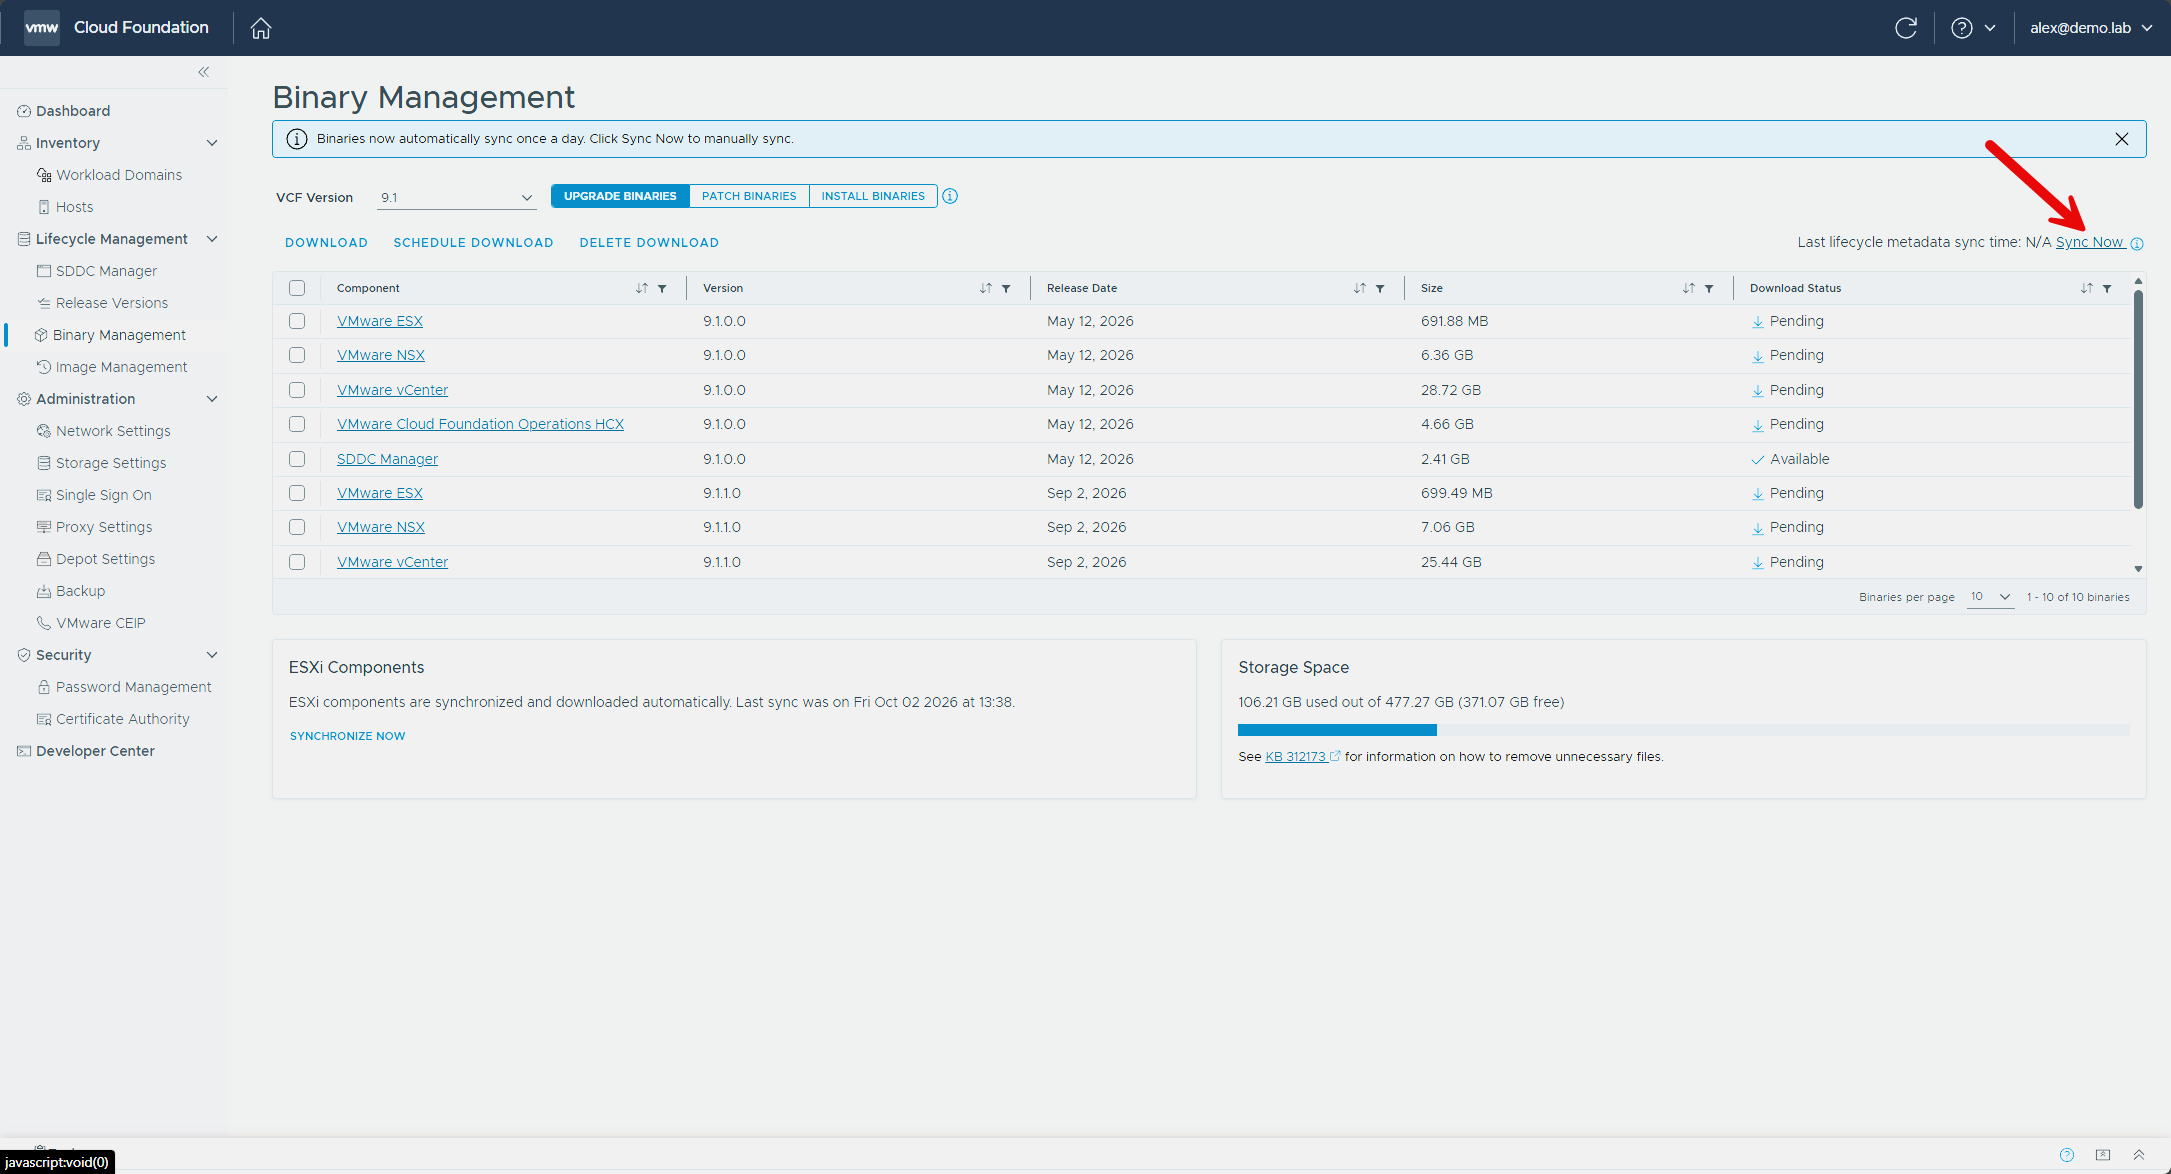Click the vmw logo in header
2171x1174 pixels.
coord(42,28)
